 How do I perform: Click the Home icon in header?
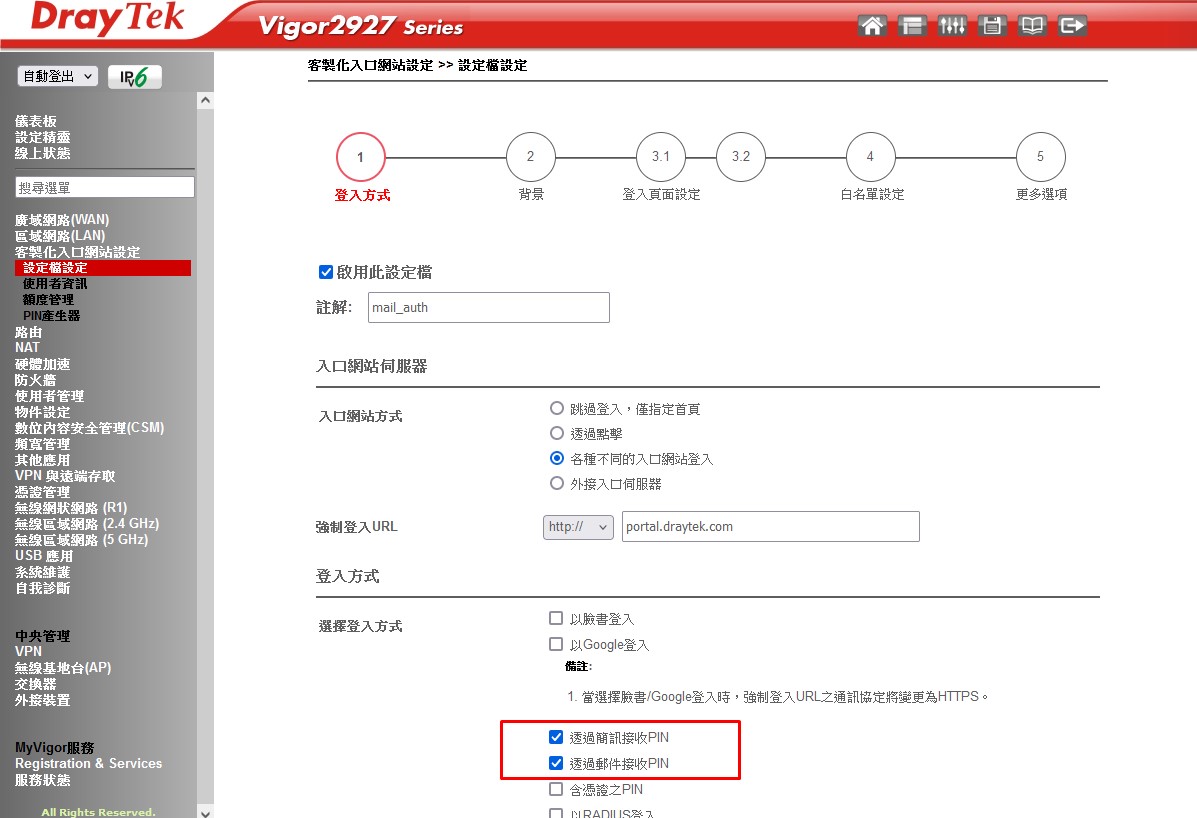tap(872, 26)
